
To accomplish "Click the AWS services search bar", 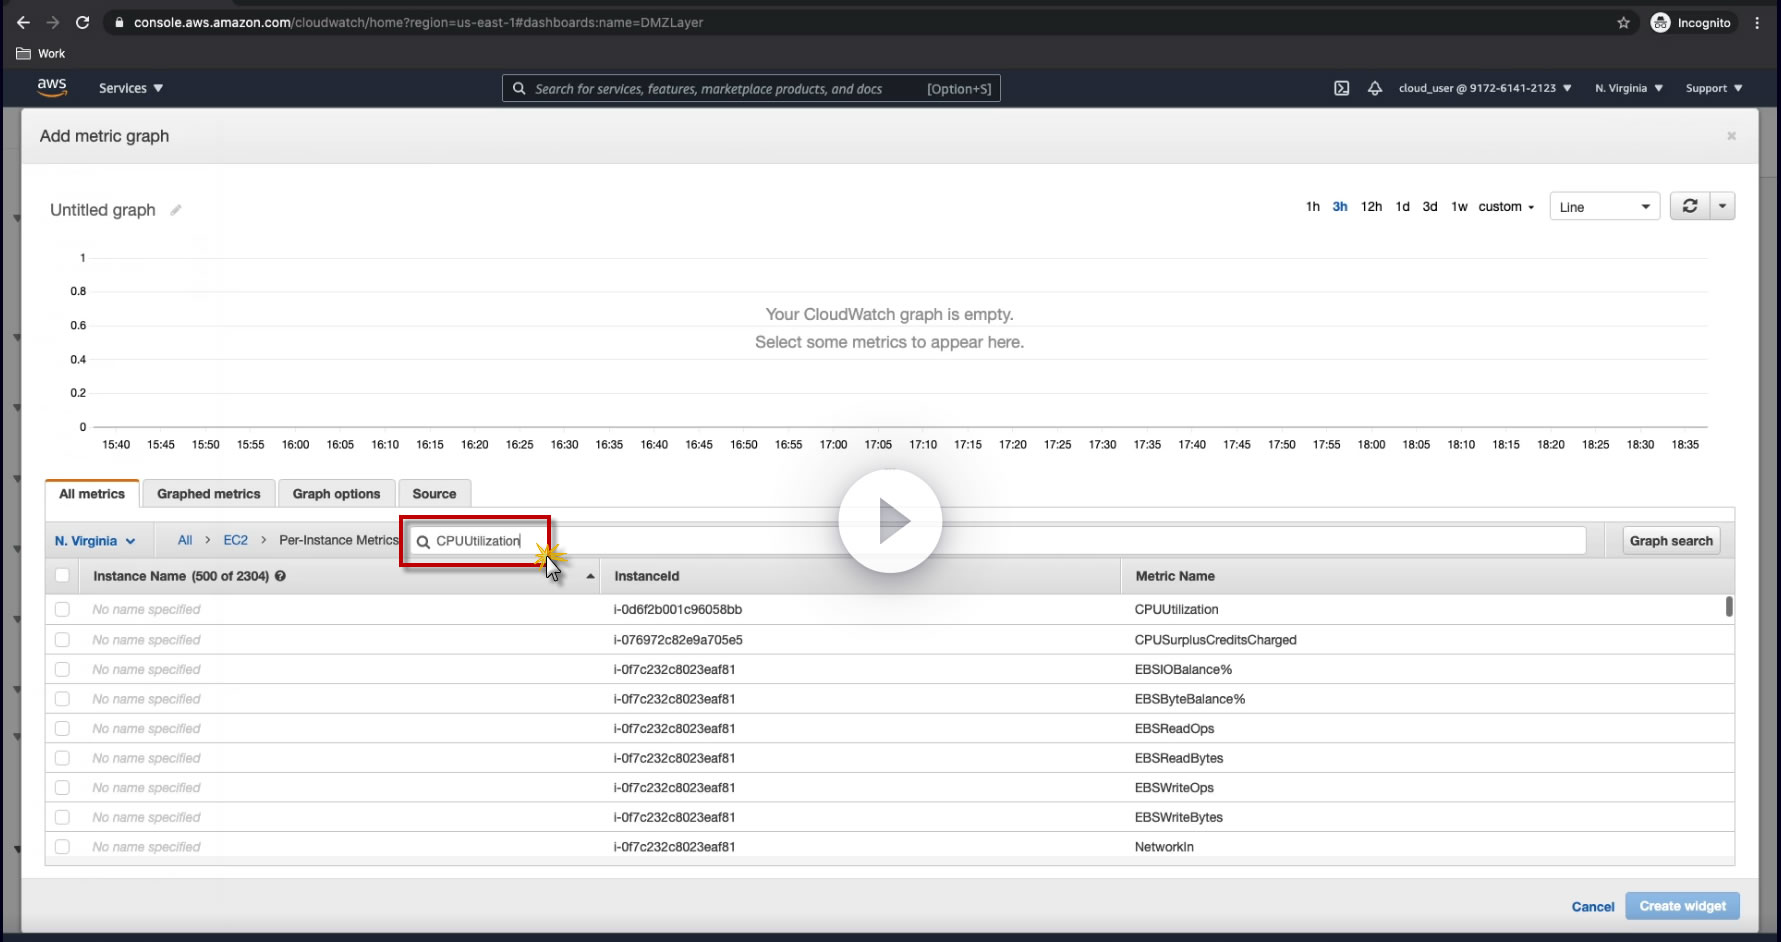I will click(x=751, y=88).
